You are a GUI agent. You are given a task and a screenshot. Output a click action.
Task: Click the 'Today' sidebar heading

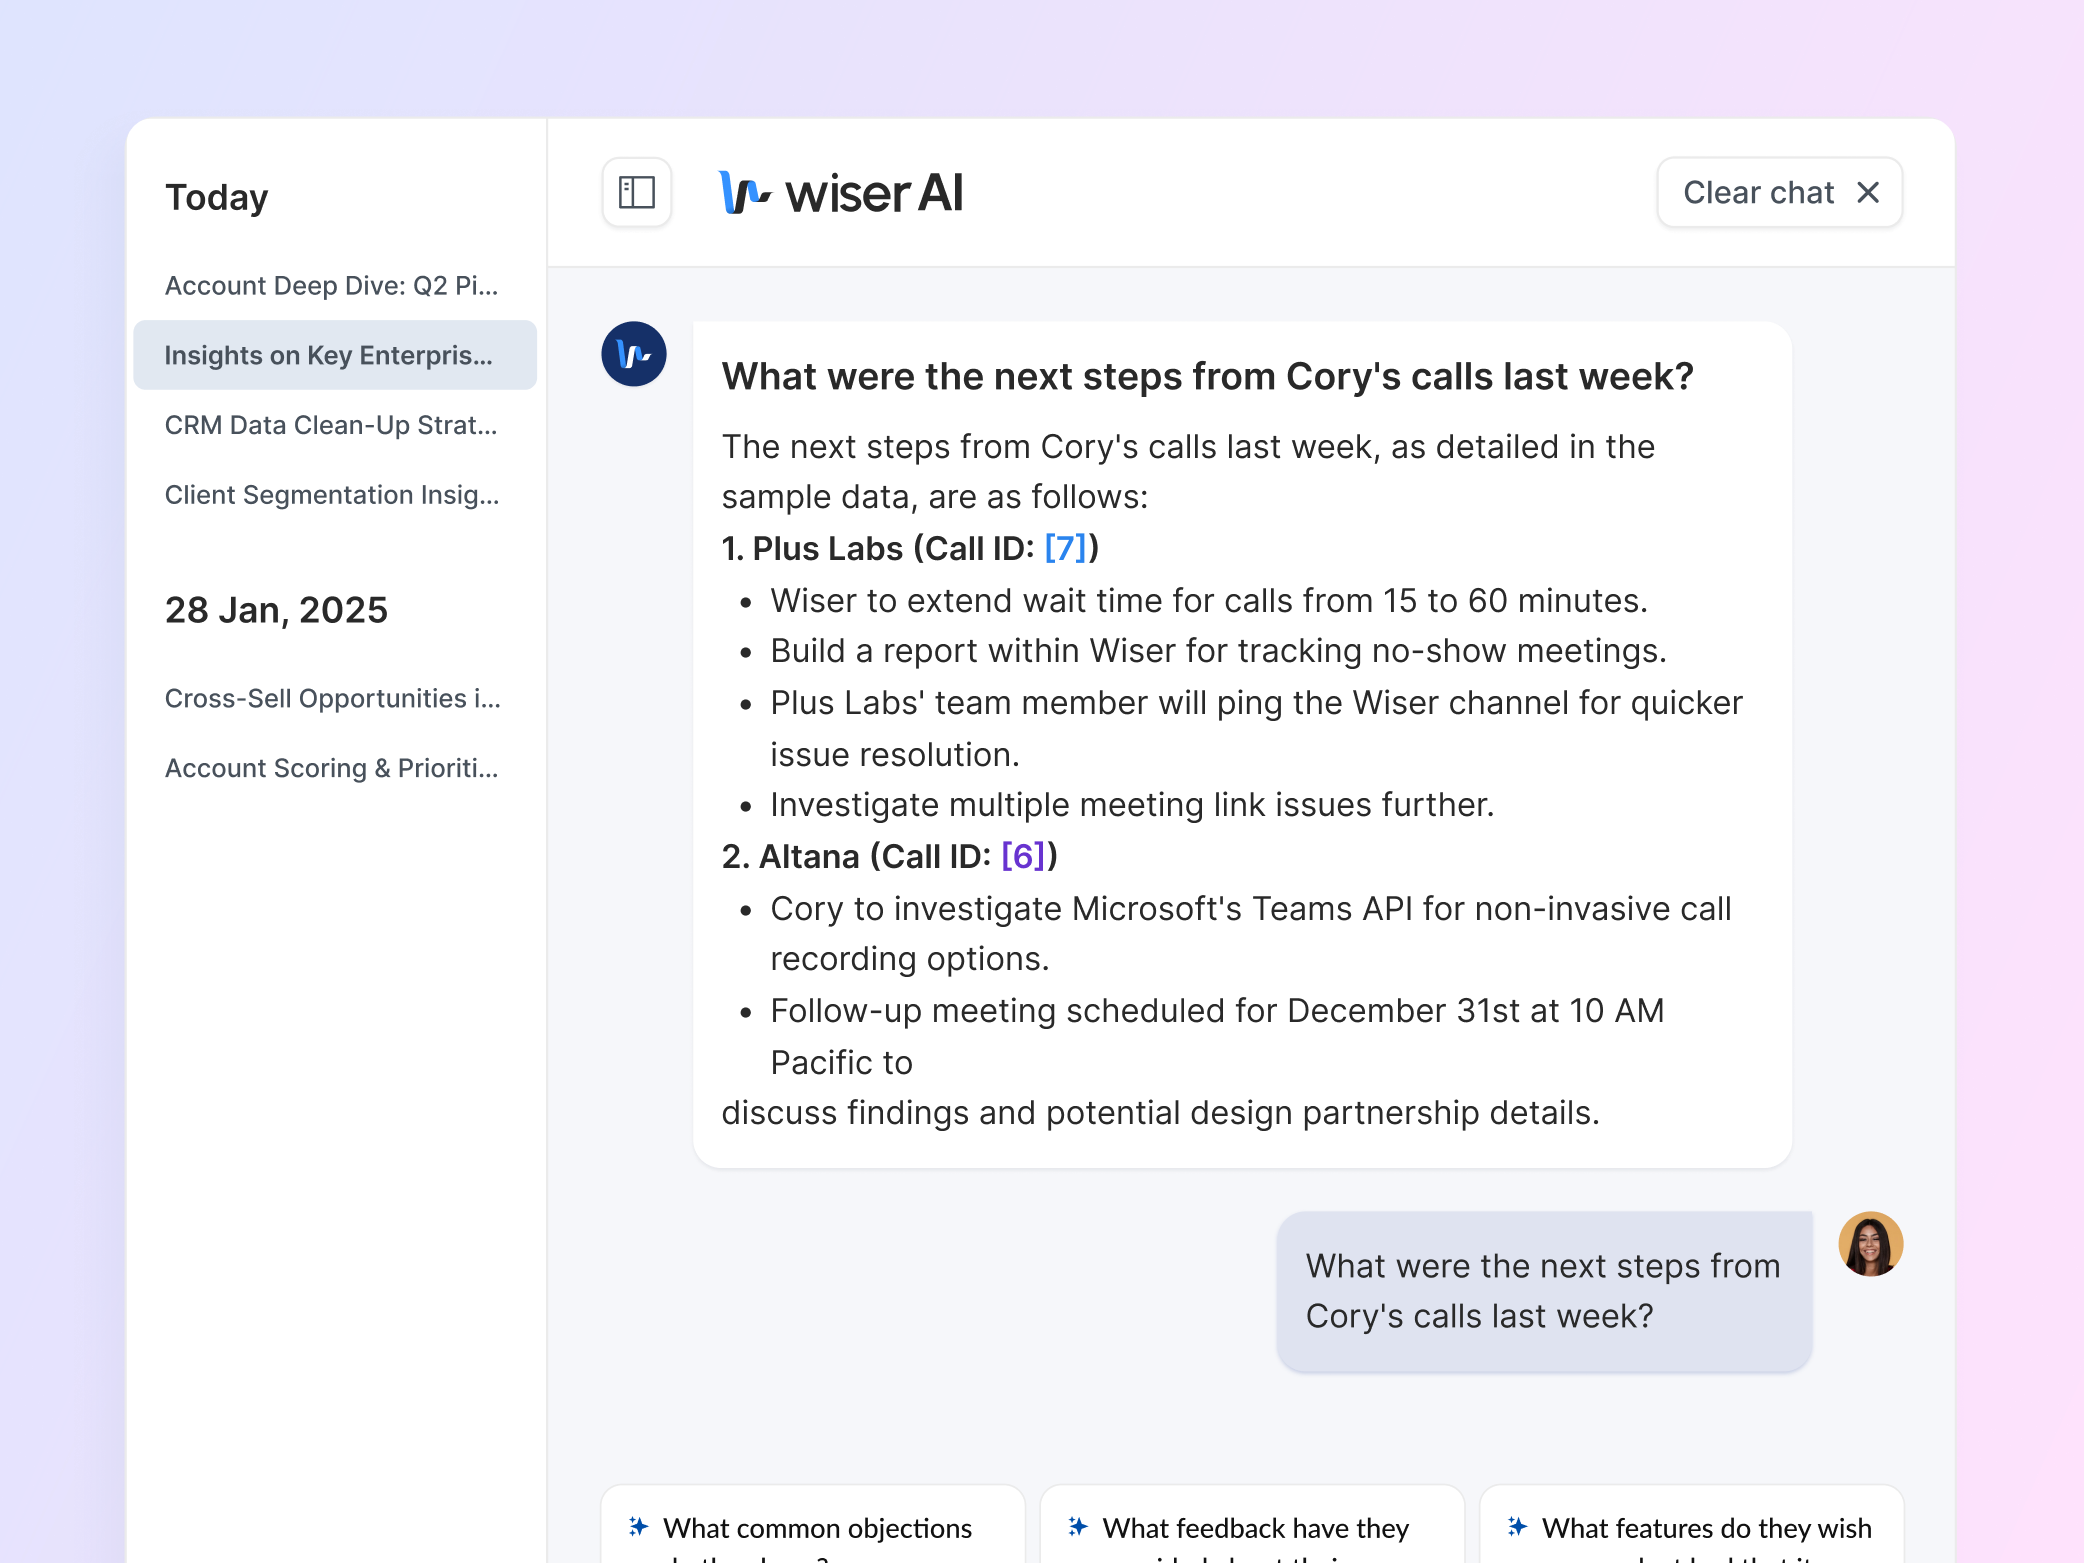(x=217, y=197)
